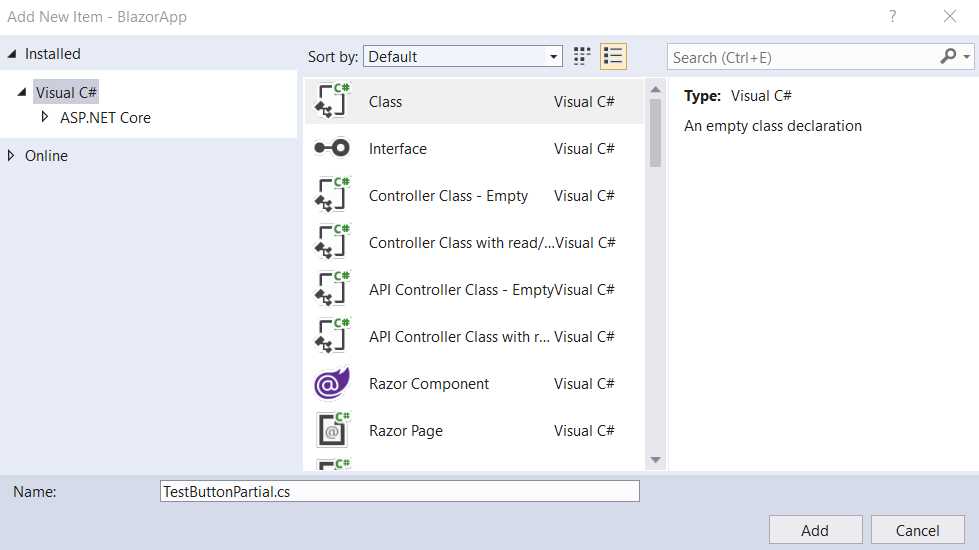Select the Class template icon
The image size is (979, 550).
point(332,101)
